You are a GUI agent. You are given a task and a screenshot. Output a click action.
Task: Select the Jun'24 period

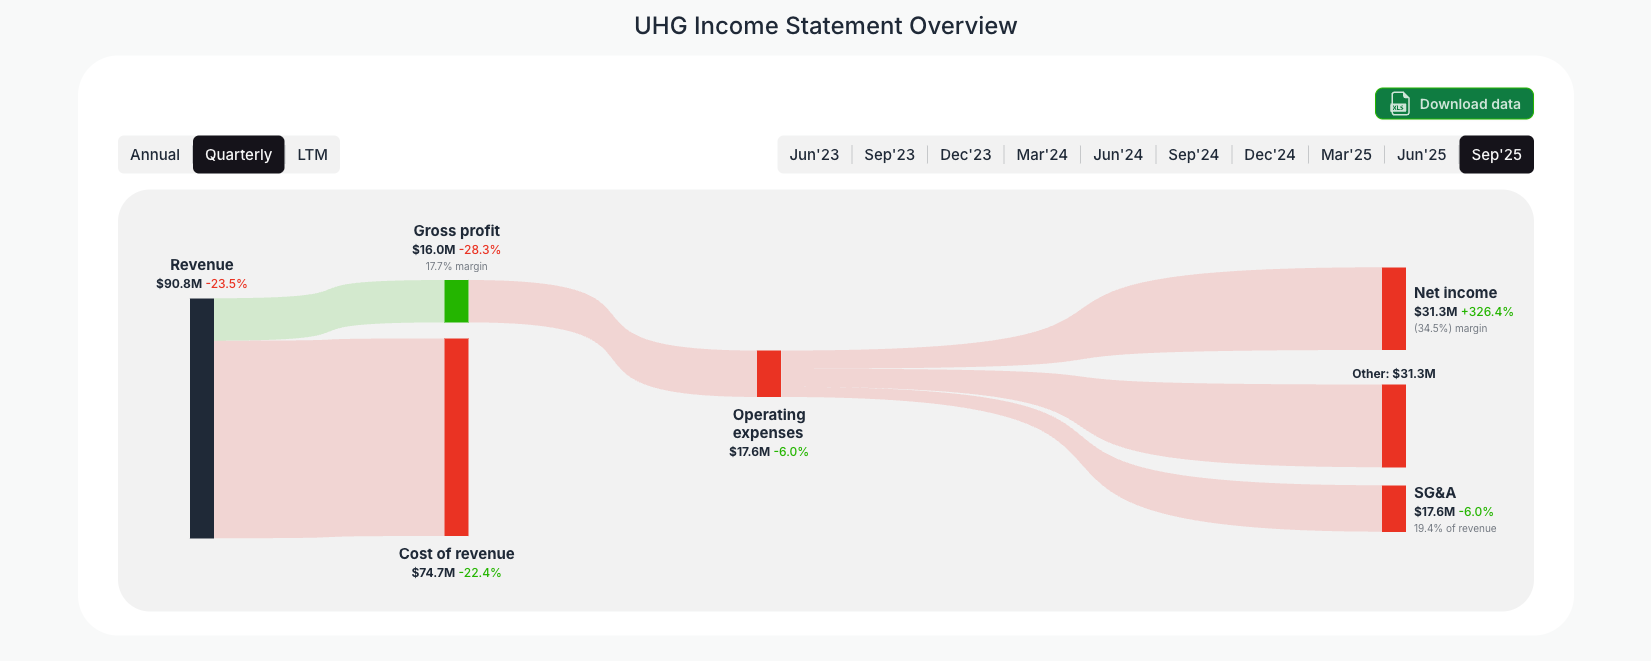click(1117, 154)
